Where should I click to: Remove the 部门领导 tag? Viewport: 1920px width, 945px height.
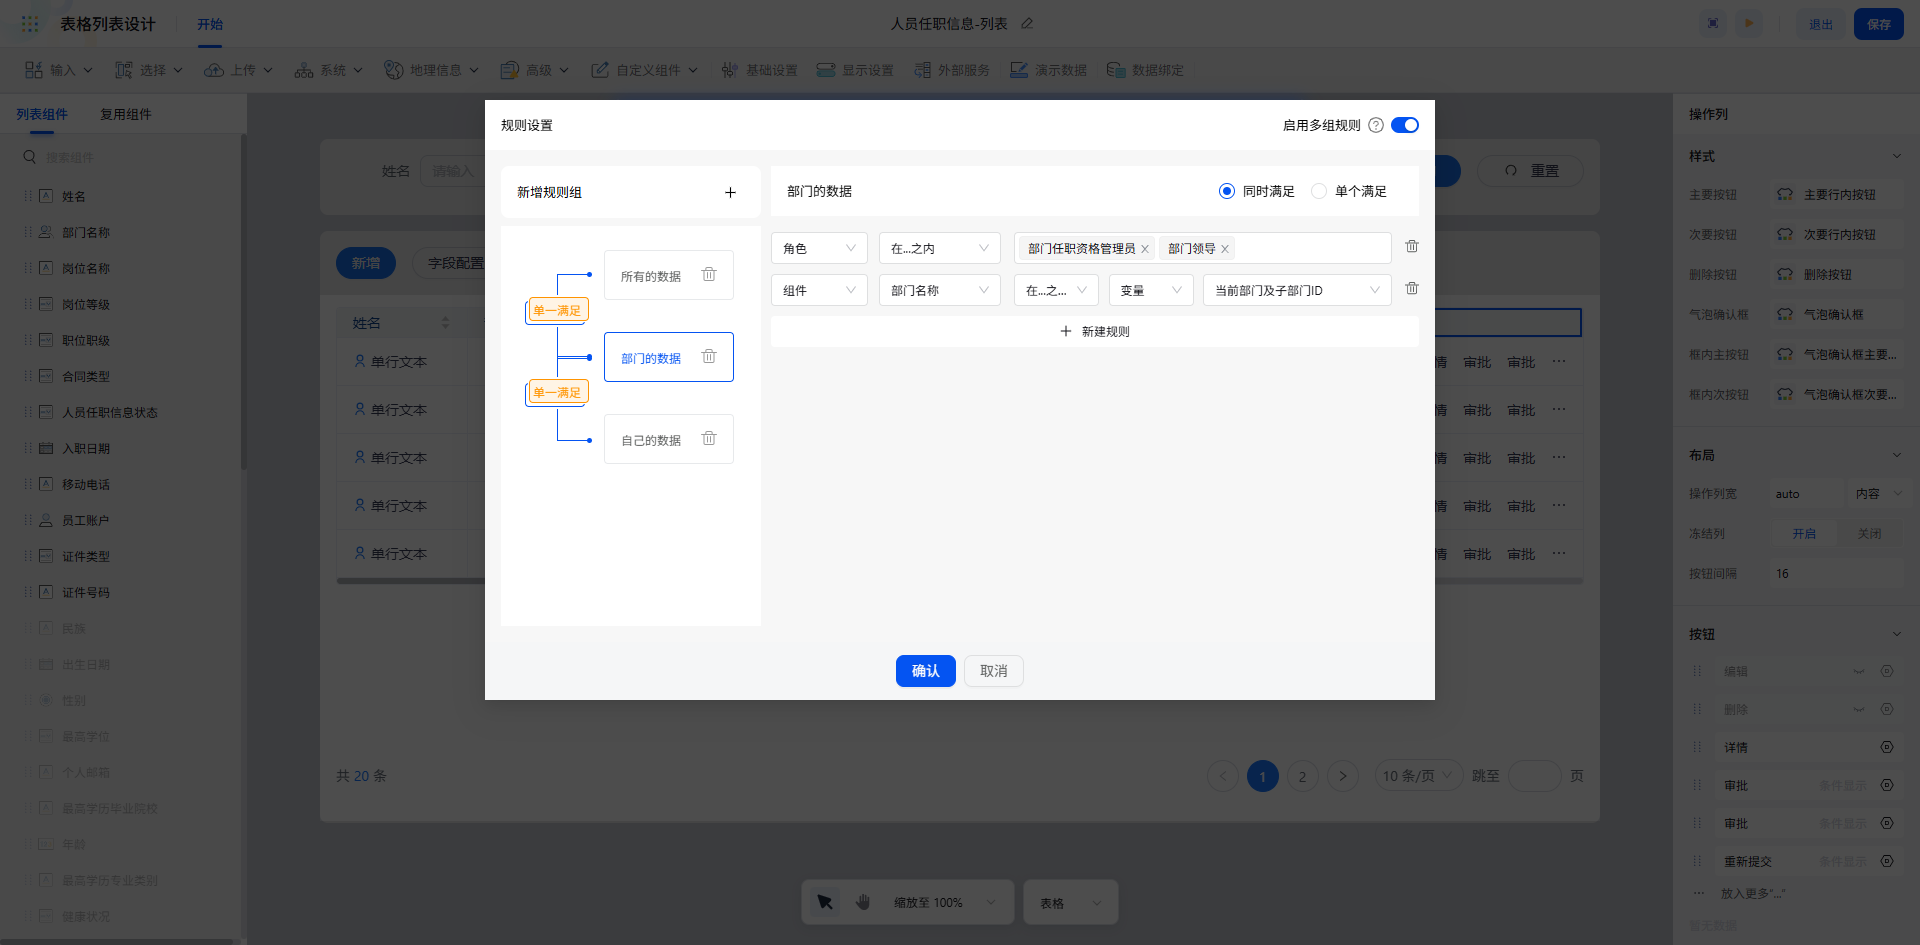click(1225, 249)
